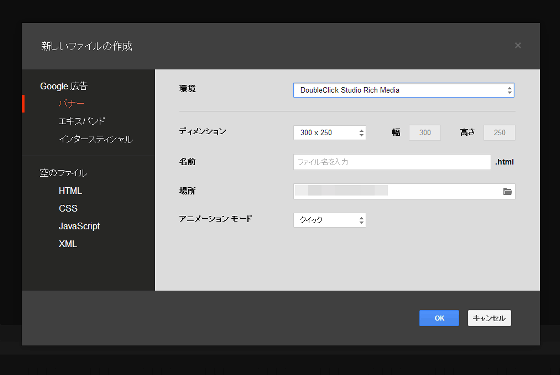This screenshot has width=560, height=375.
Task: Choose HTML empty file type
Action: (x=70, y=191)
